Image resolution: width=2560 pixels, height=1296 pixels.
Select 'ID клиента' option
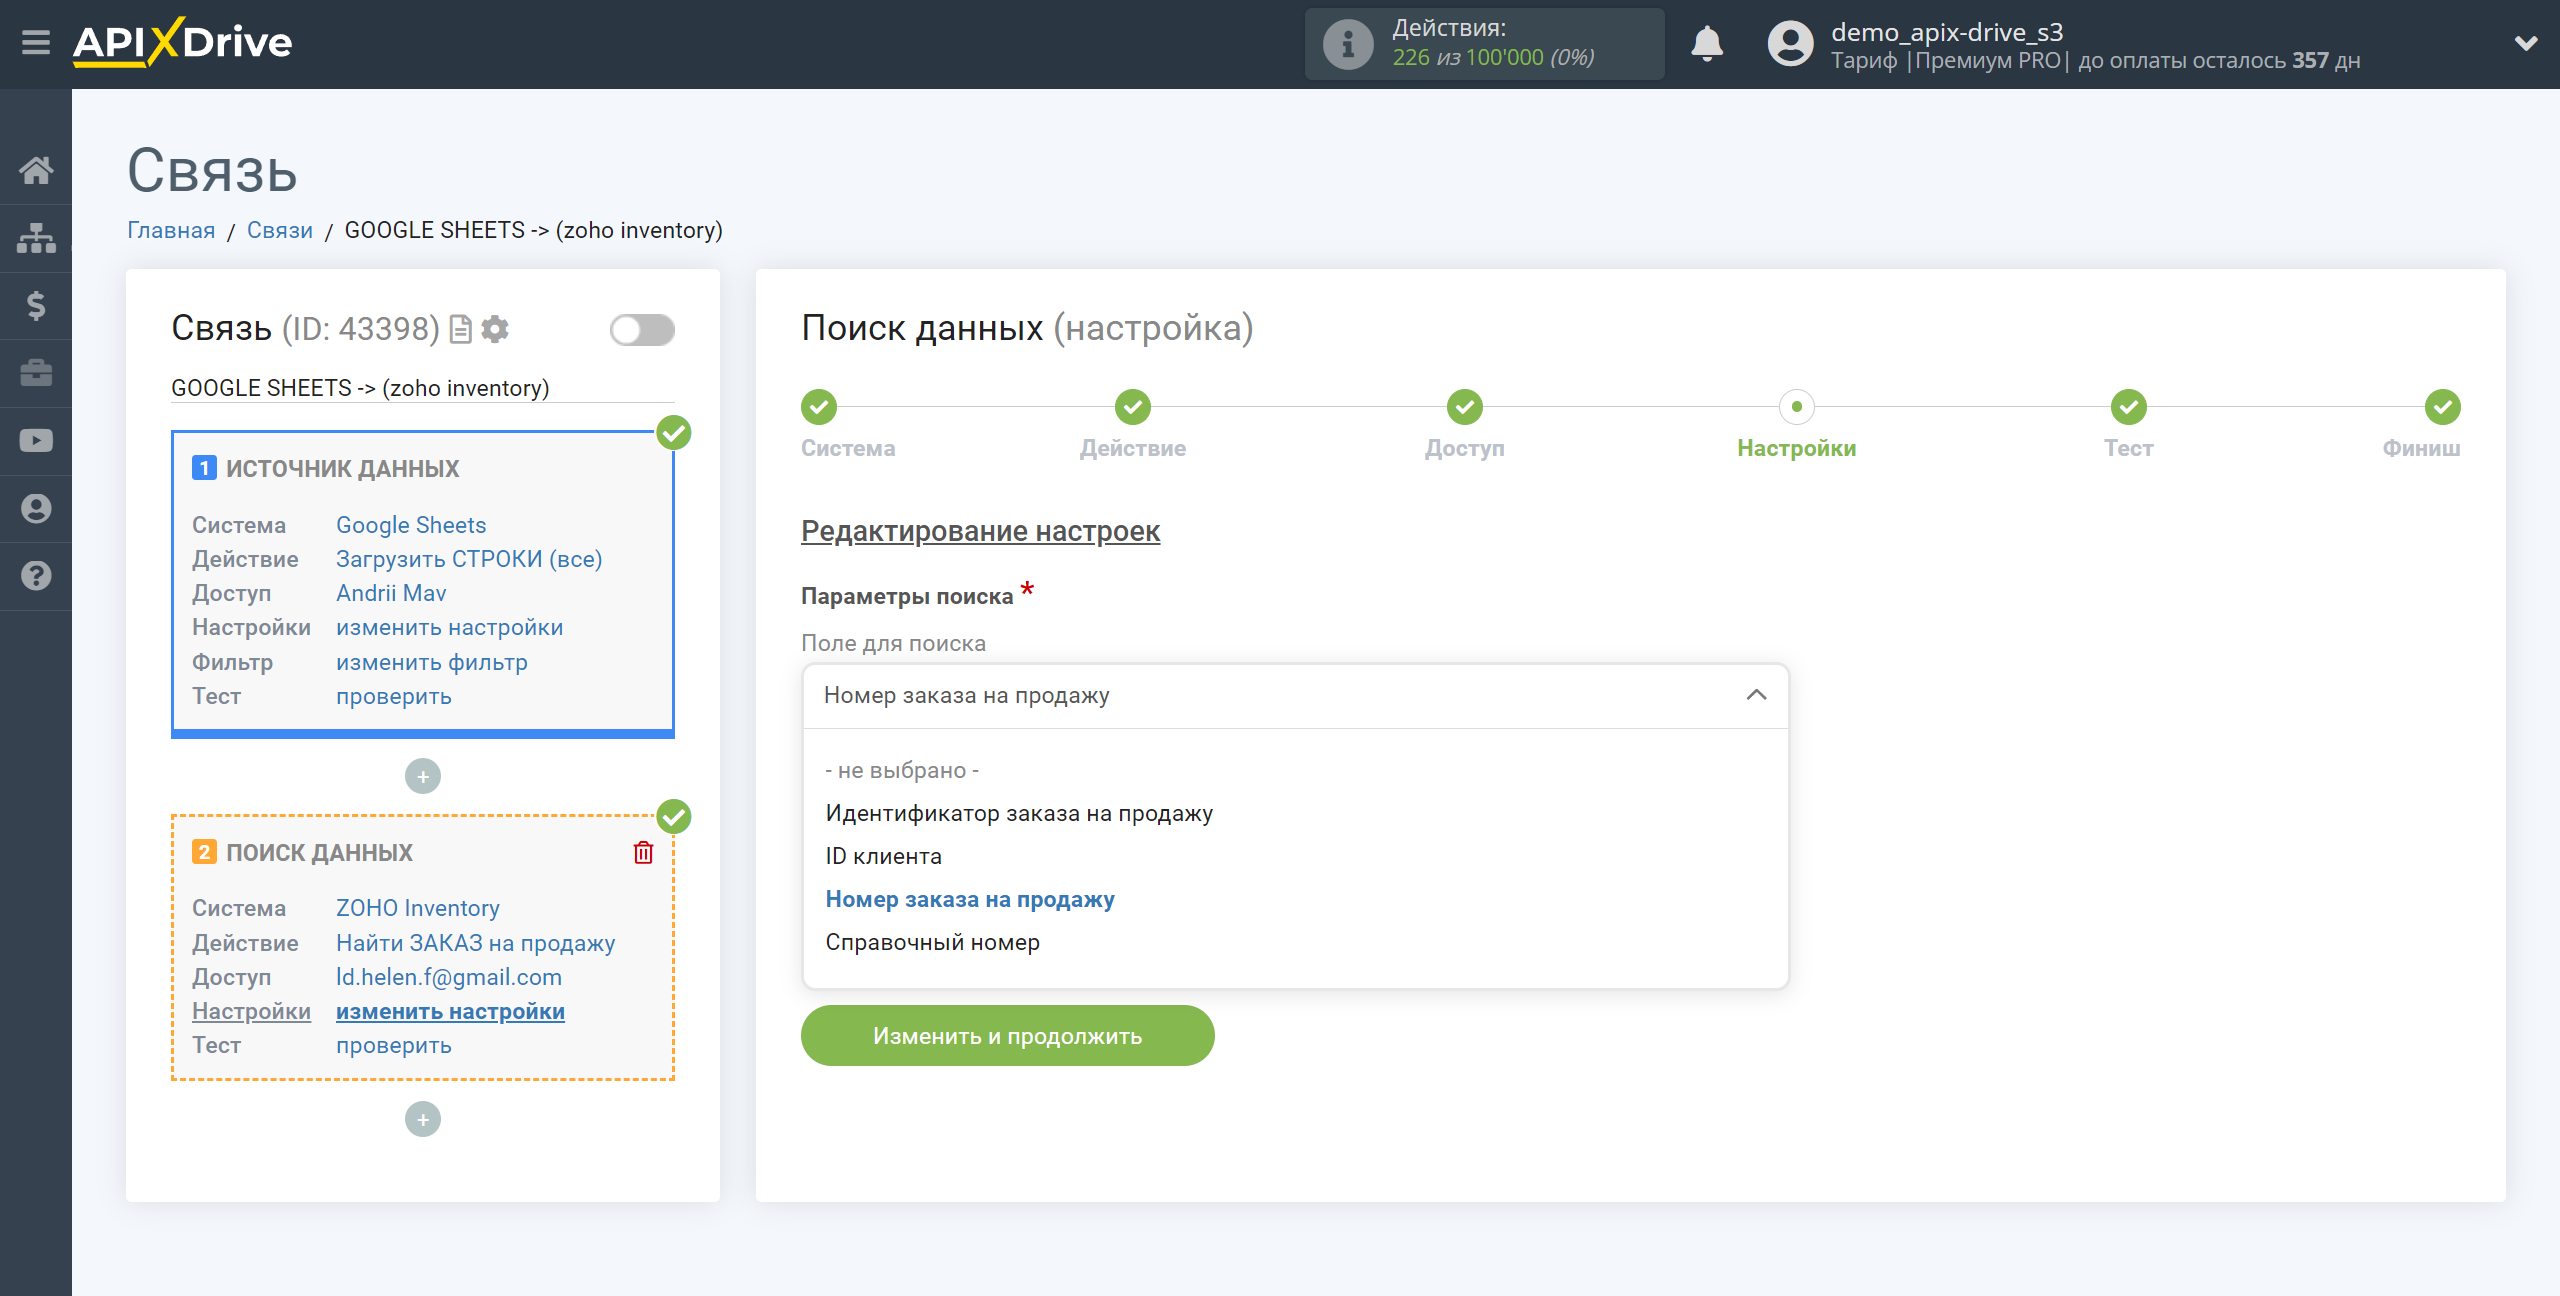(884, 856)
